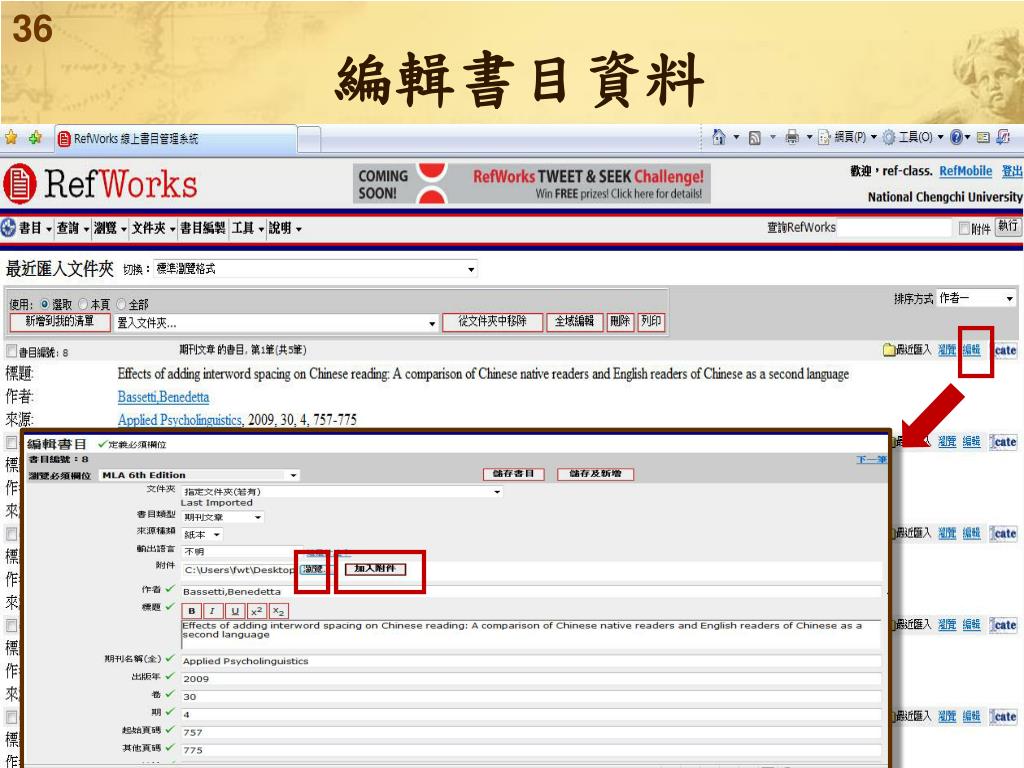Image resolution: width=1024 pixels, height=768 pixels.
Task: Click the 儲存書目 button
Action: pos(513,473)
